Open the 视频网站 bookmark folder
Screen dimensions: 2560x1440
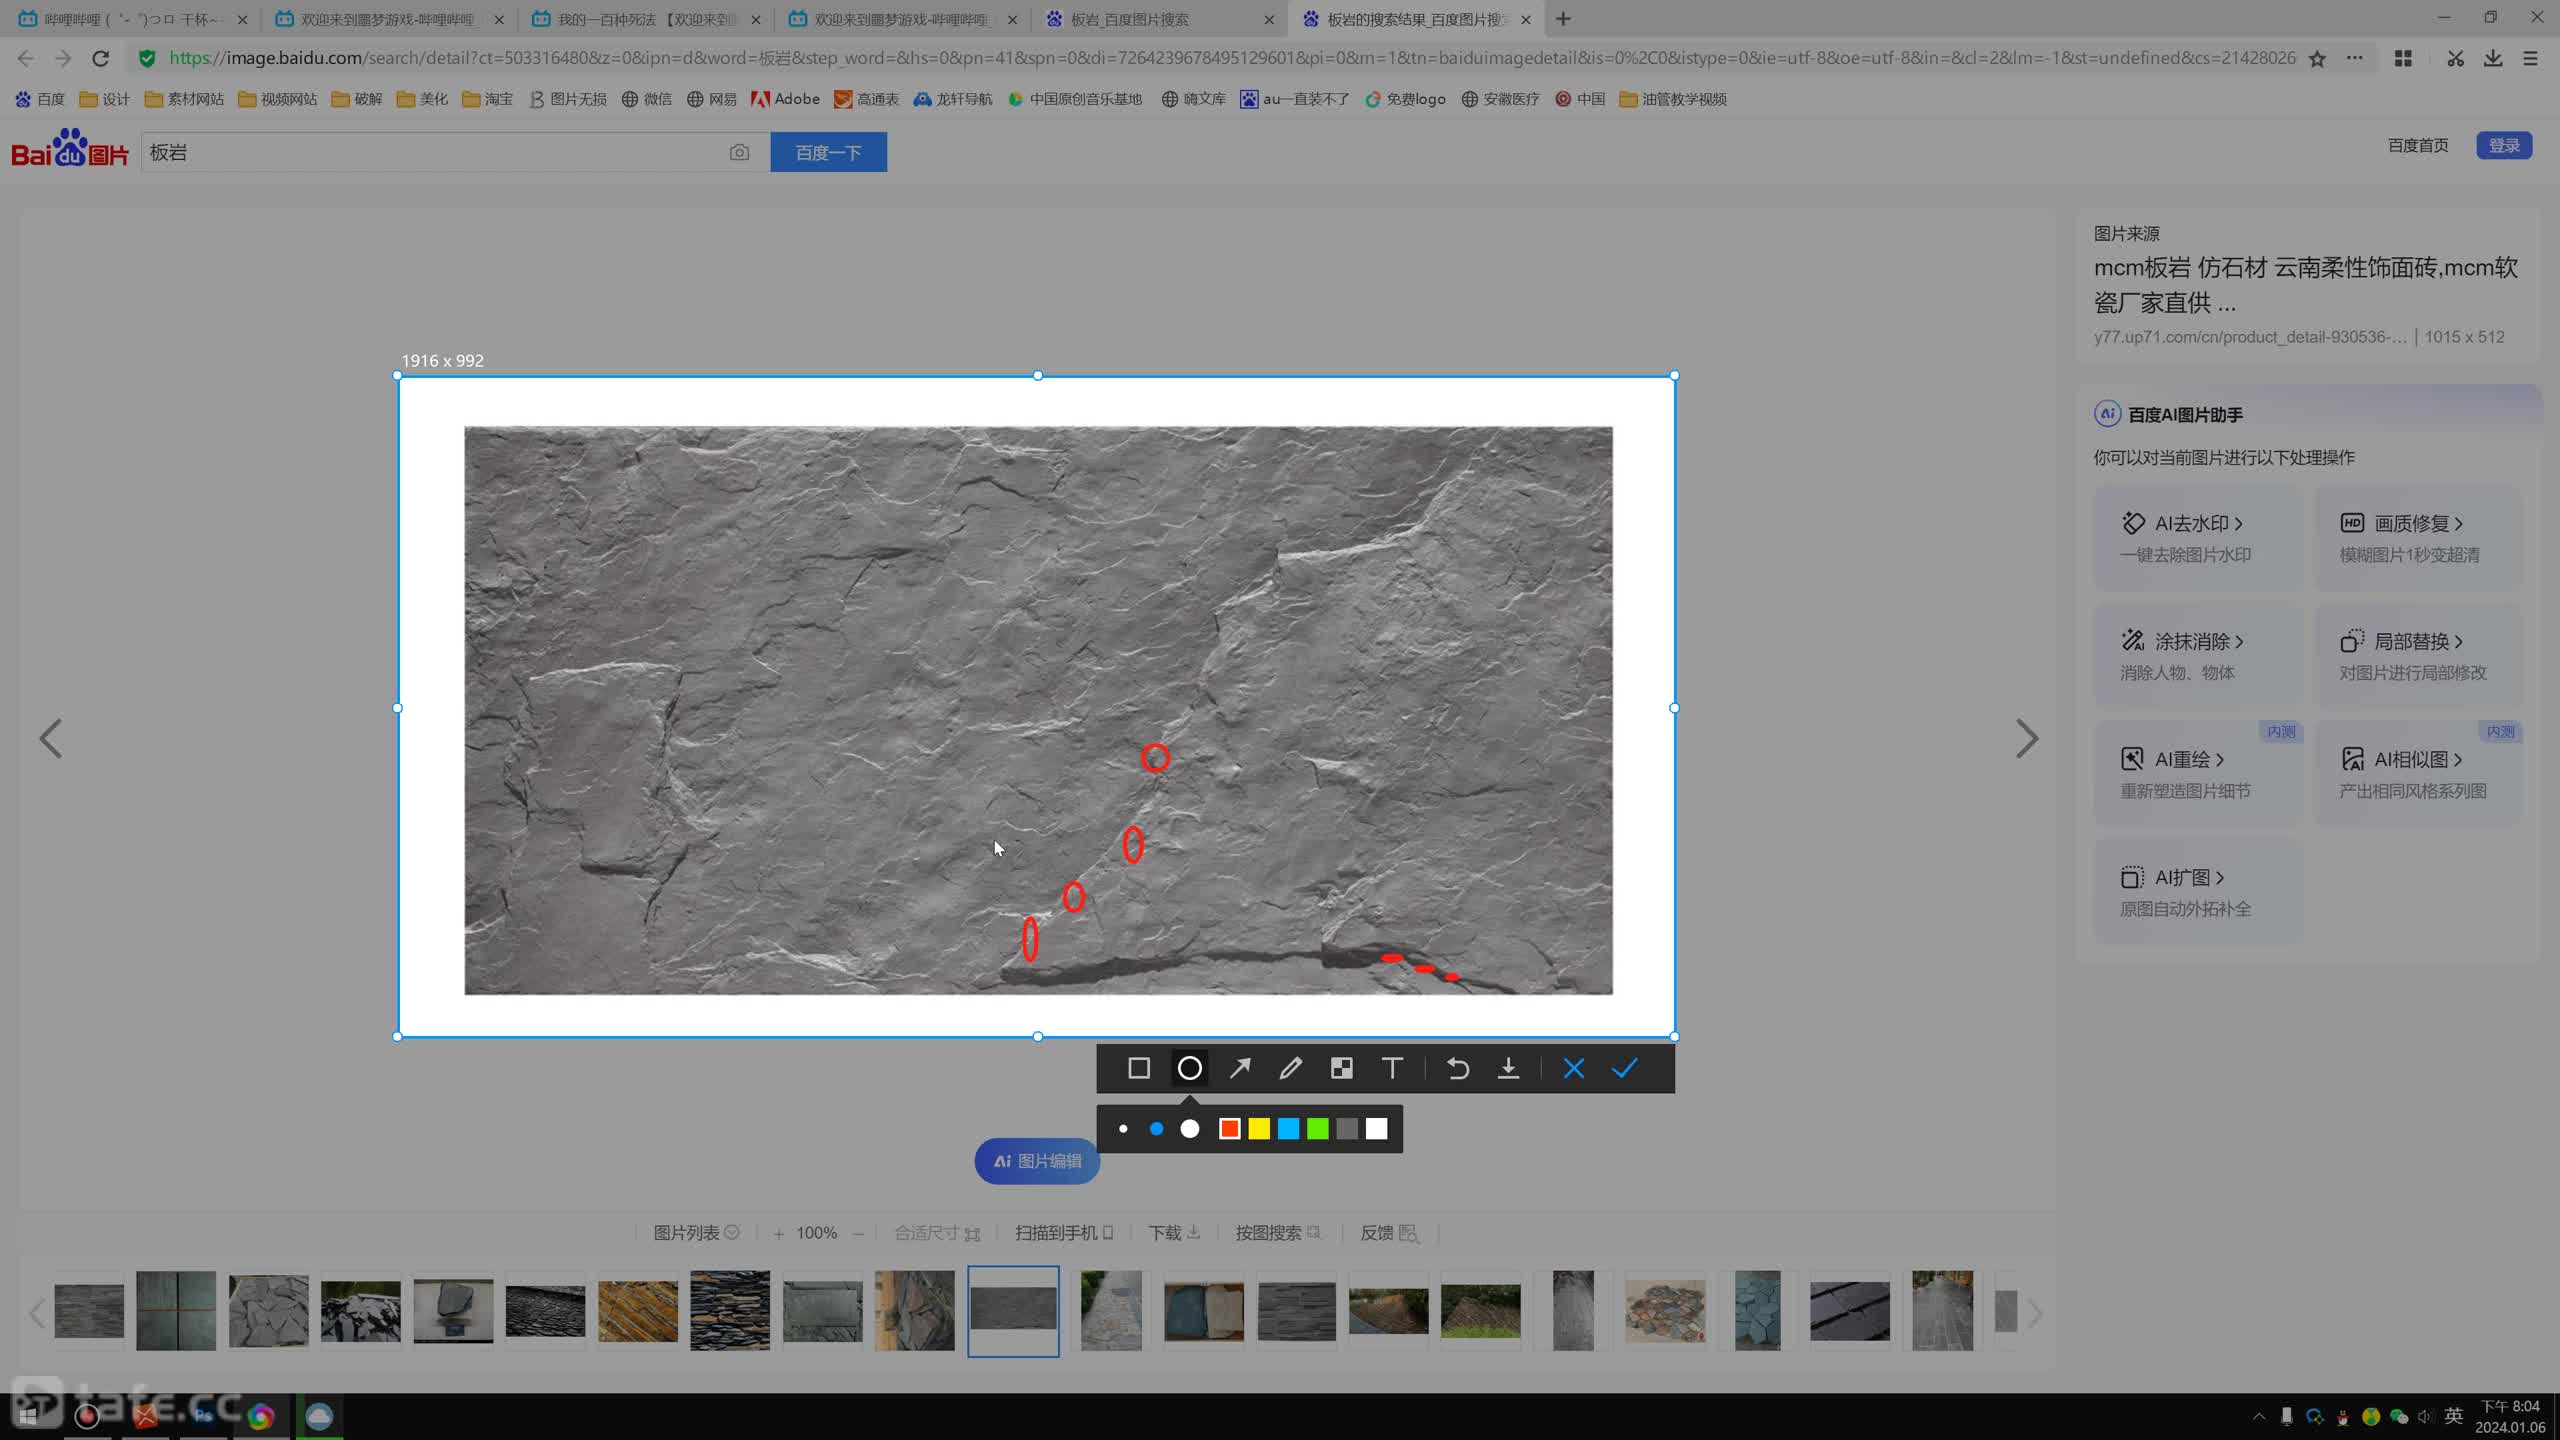[x=277, y=99]
